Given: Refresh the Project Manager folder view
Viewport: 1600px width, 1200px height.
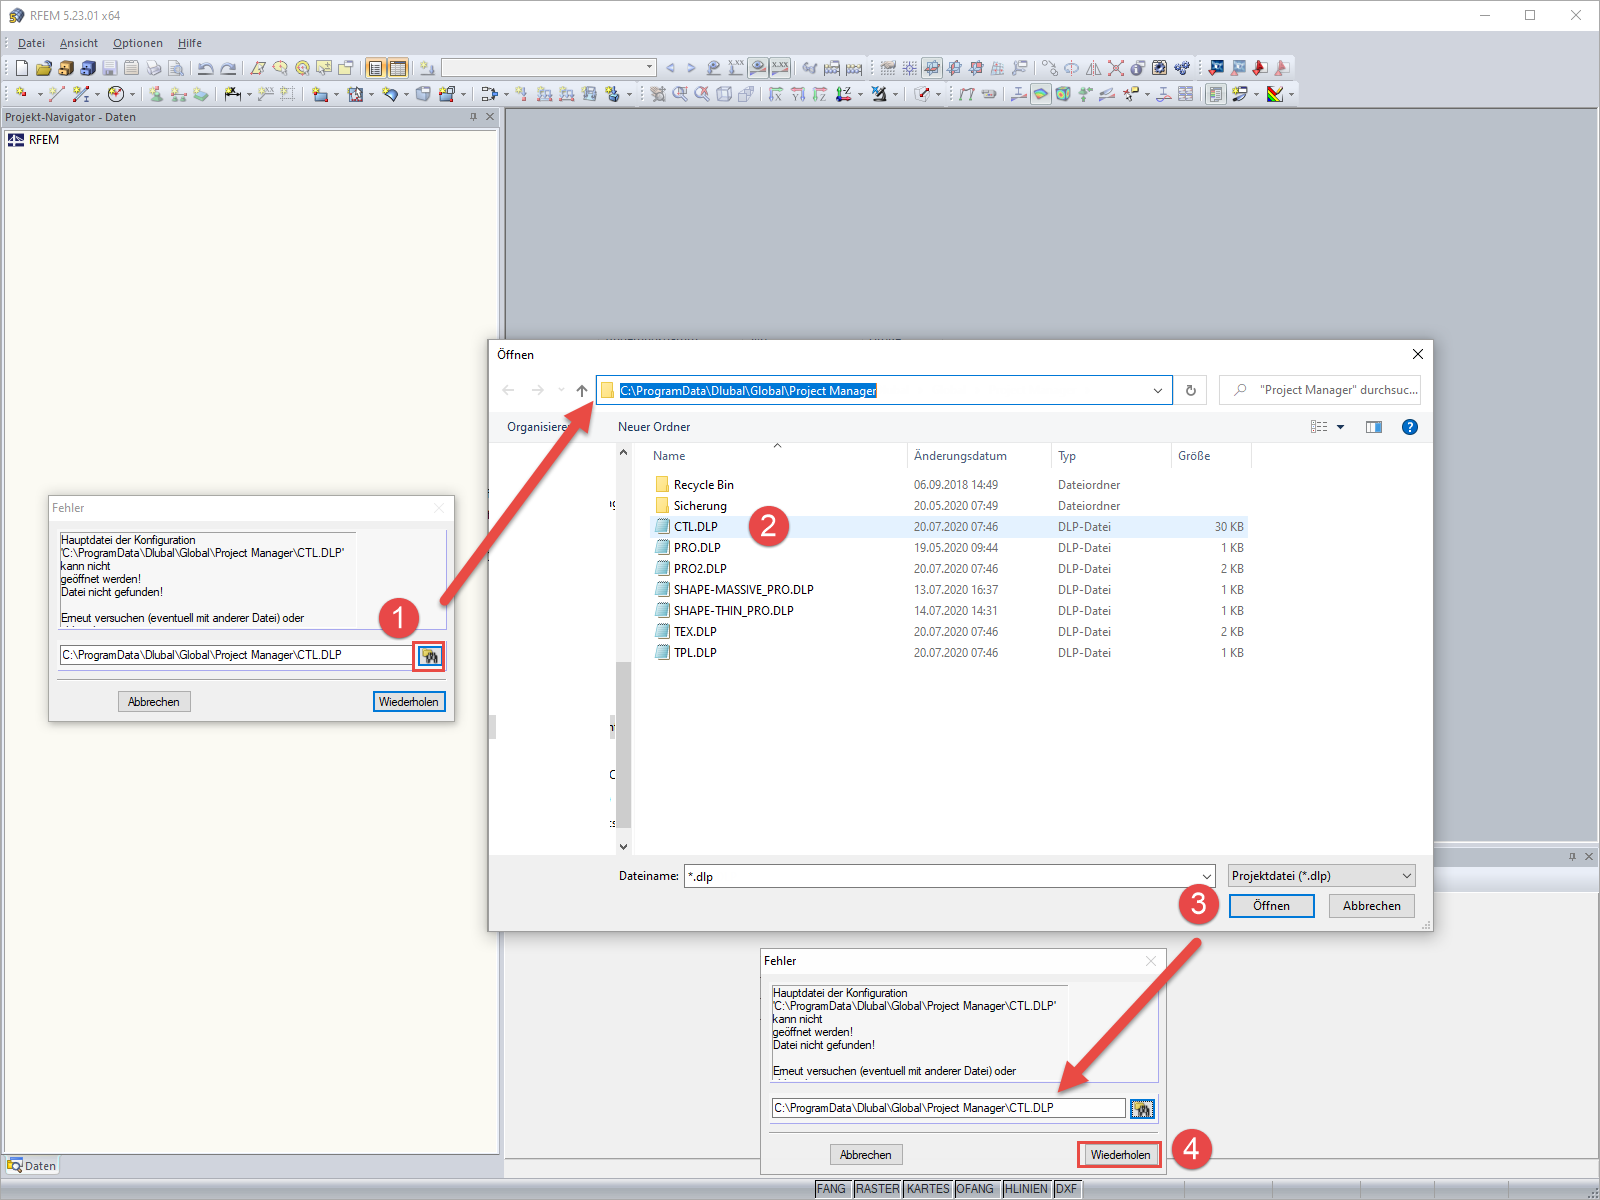Looking at the screenshot, I should [x=1190, y=390].
